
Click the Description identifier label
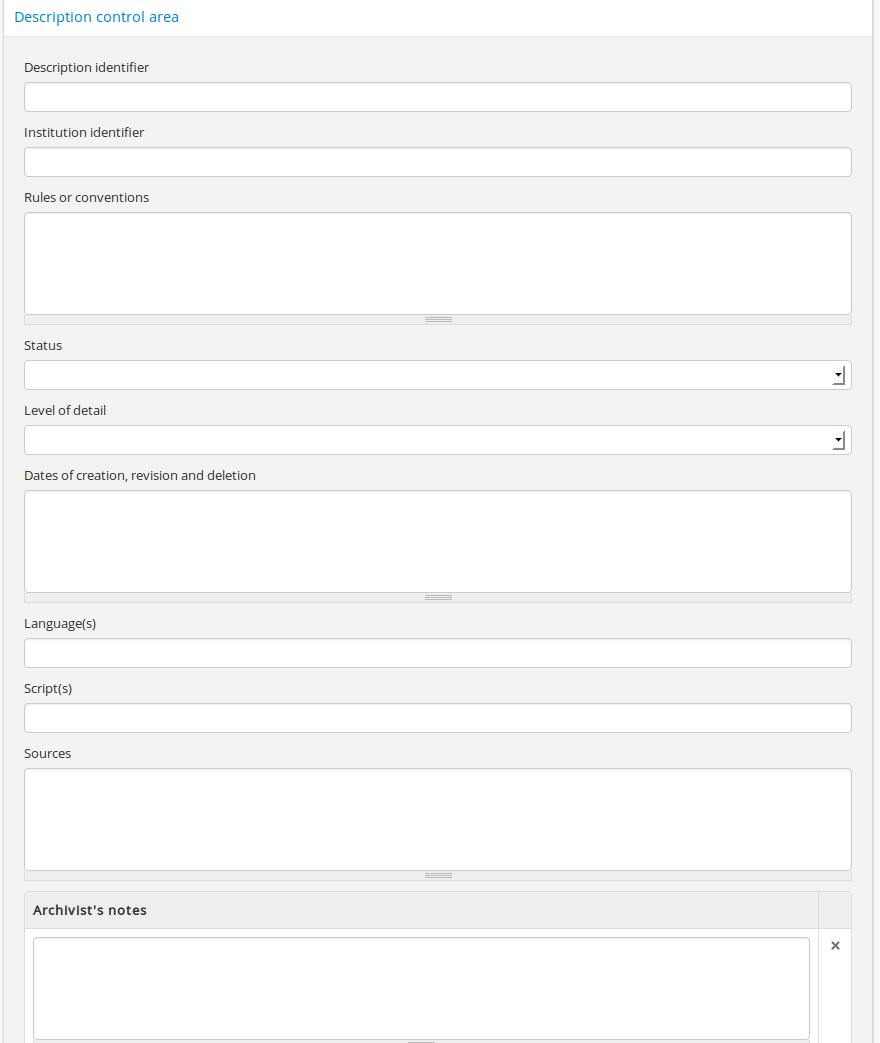[x=87, y=68]
